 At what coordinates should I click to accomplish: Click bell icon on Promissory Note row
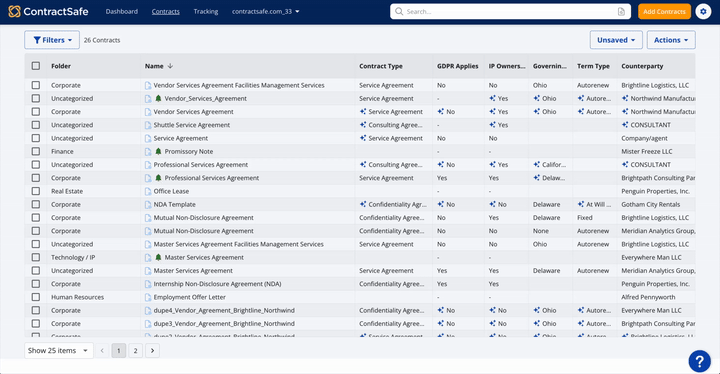click(x=158, y=151)
